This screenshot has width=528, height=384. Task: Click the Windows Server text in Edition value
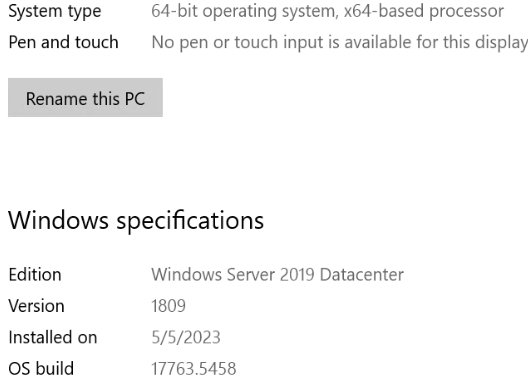pos(213,275)
